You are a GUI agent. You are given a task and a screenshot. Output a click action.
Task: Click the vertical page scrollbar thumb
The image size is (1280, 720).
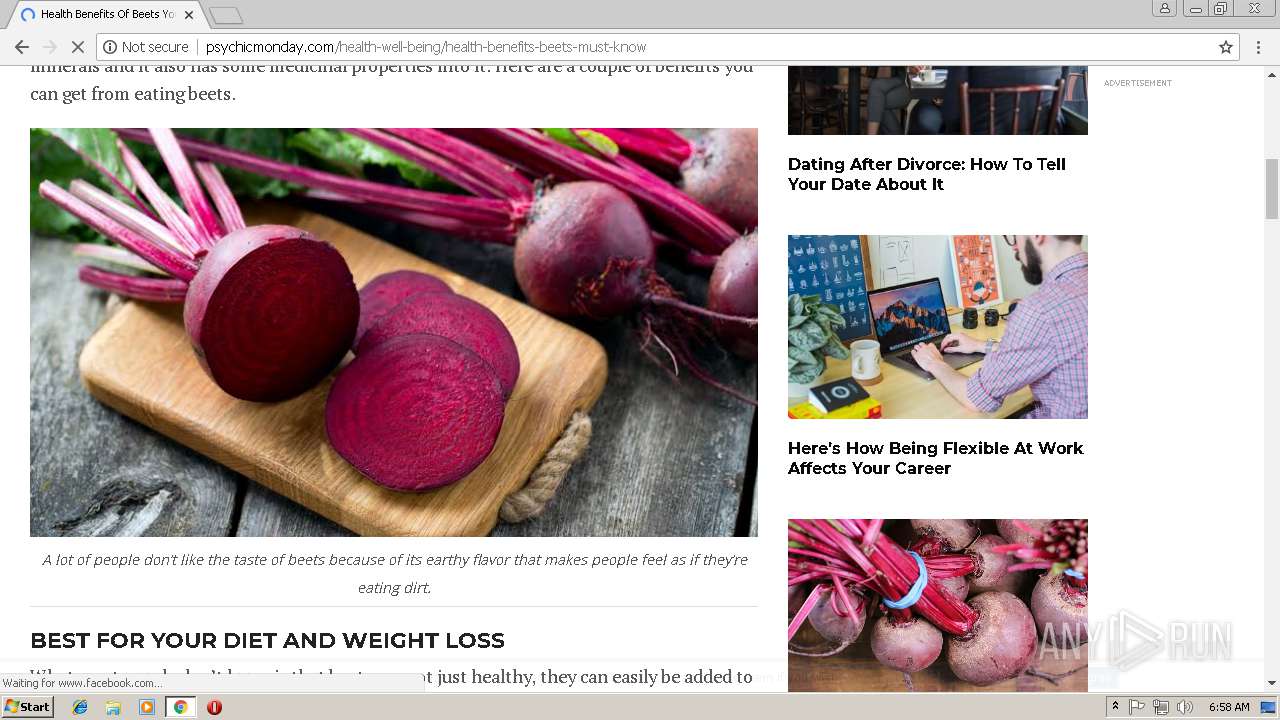pyautogui.click(x=1272, y=189)
